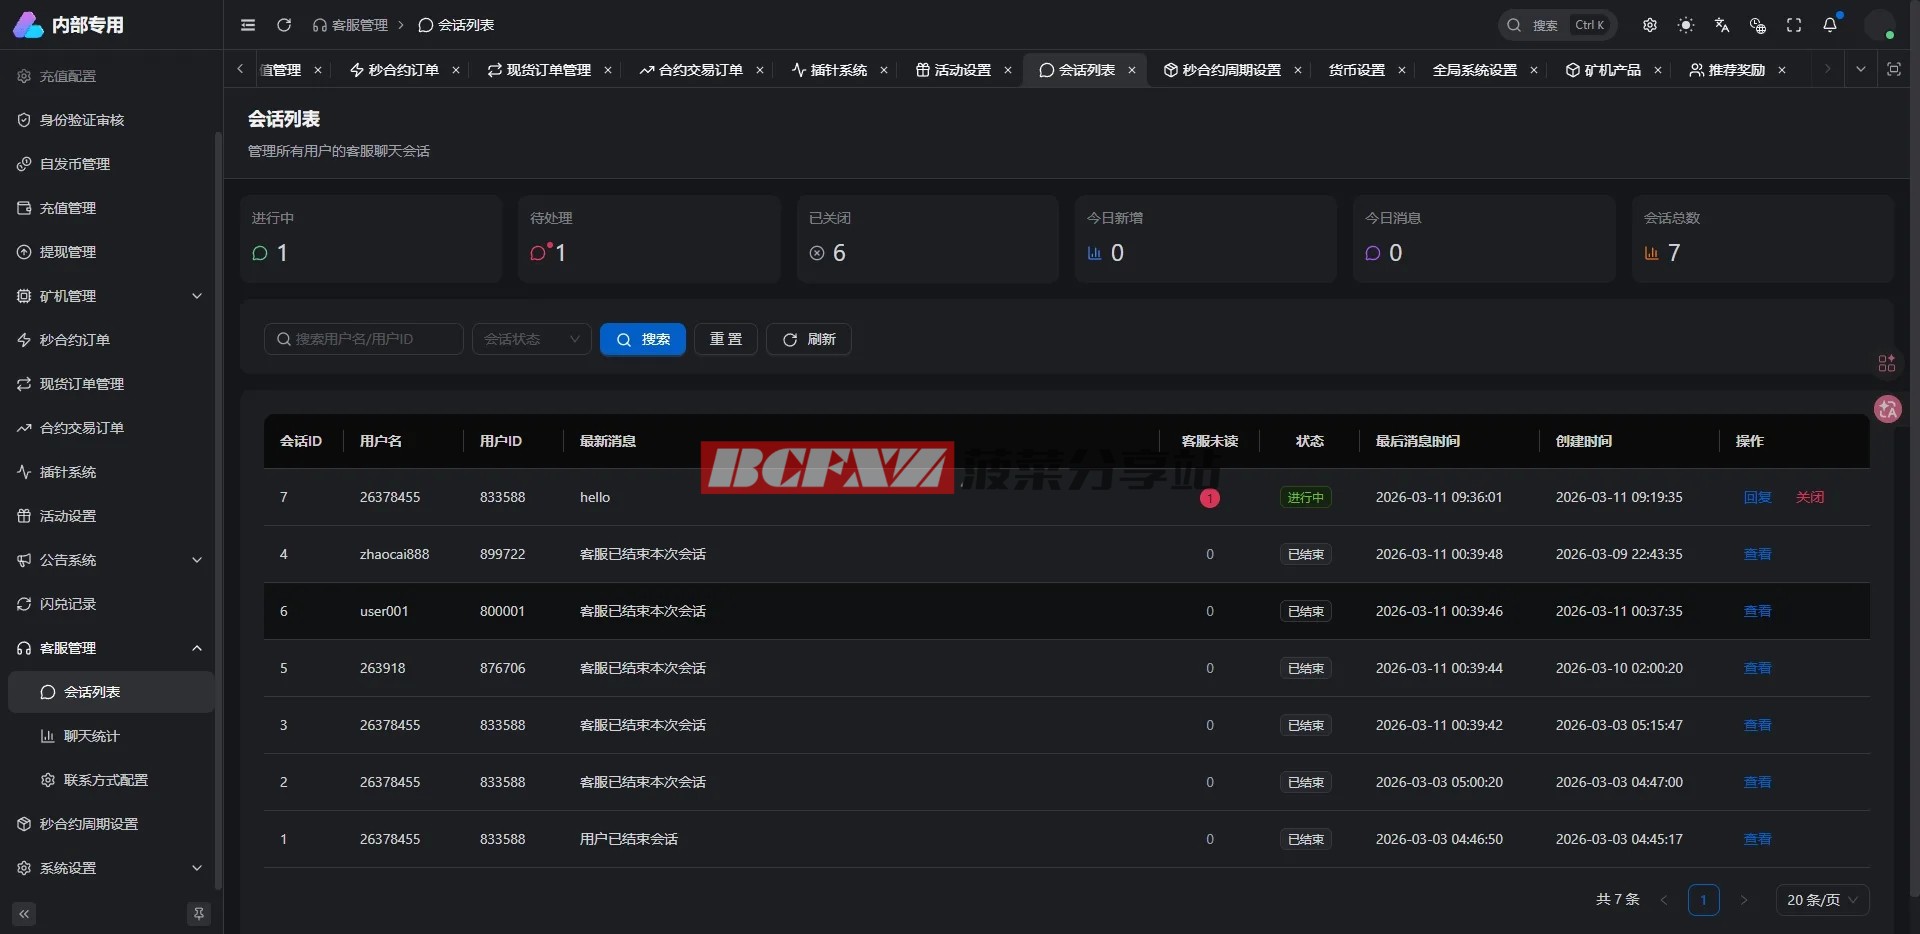Click the 刷新 button in the filter bar

808,339
